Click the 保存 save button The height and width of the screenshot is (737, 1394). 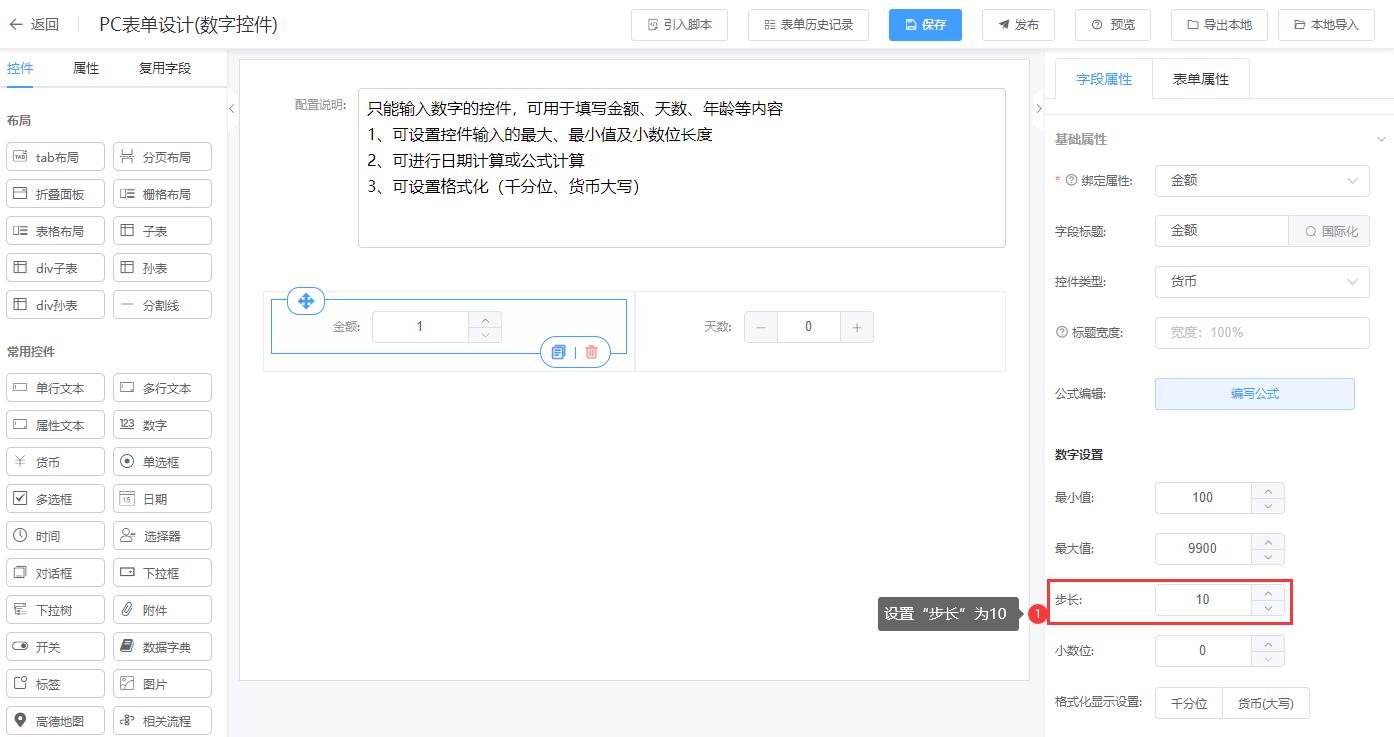point(925,25)
